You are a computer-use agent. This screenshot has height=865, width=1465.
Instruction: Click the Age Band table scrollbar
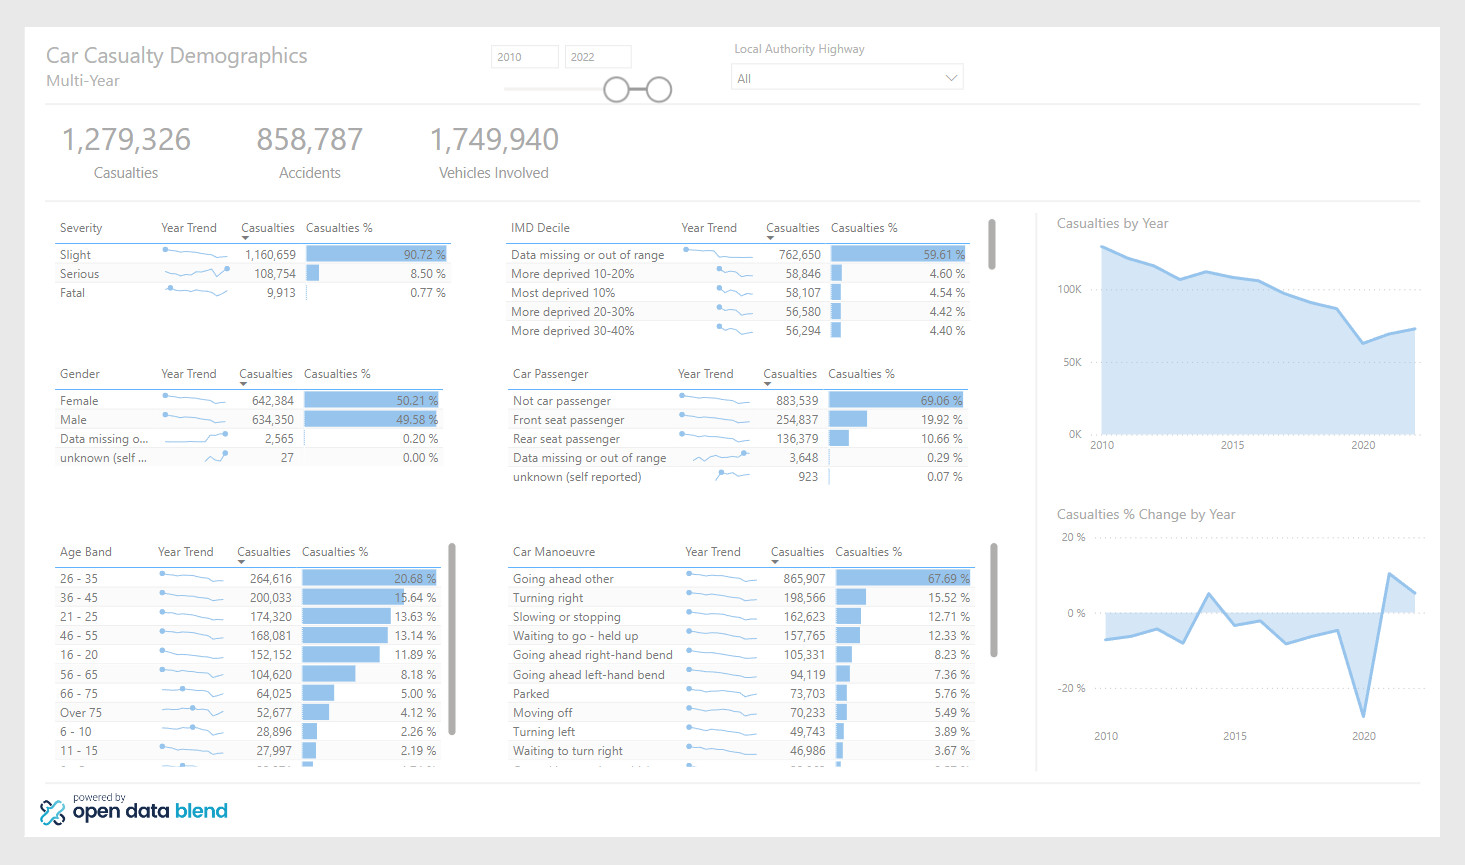pyautogui.click(x=452, y=639)
